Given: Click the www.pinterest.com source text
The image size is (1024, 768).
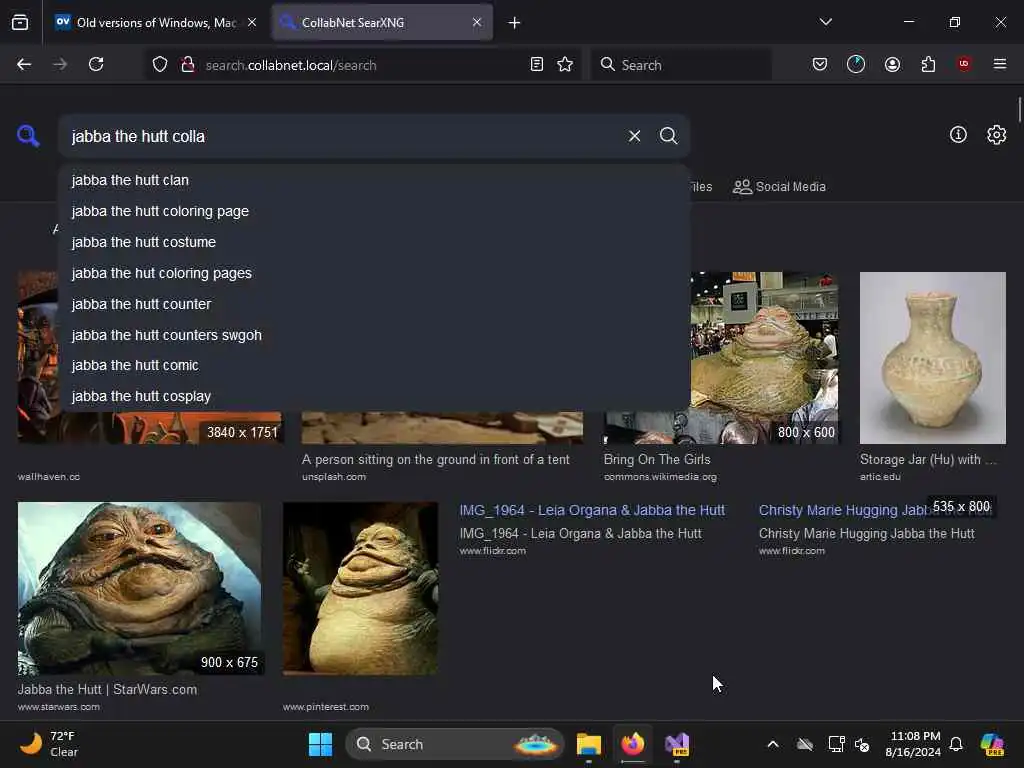Looking at the screenshot, I should [326, 707].
